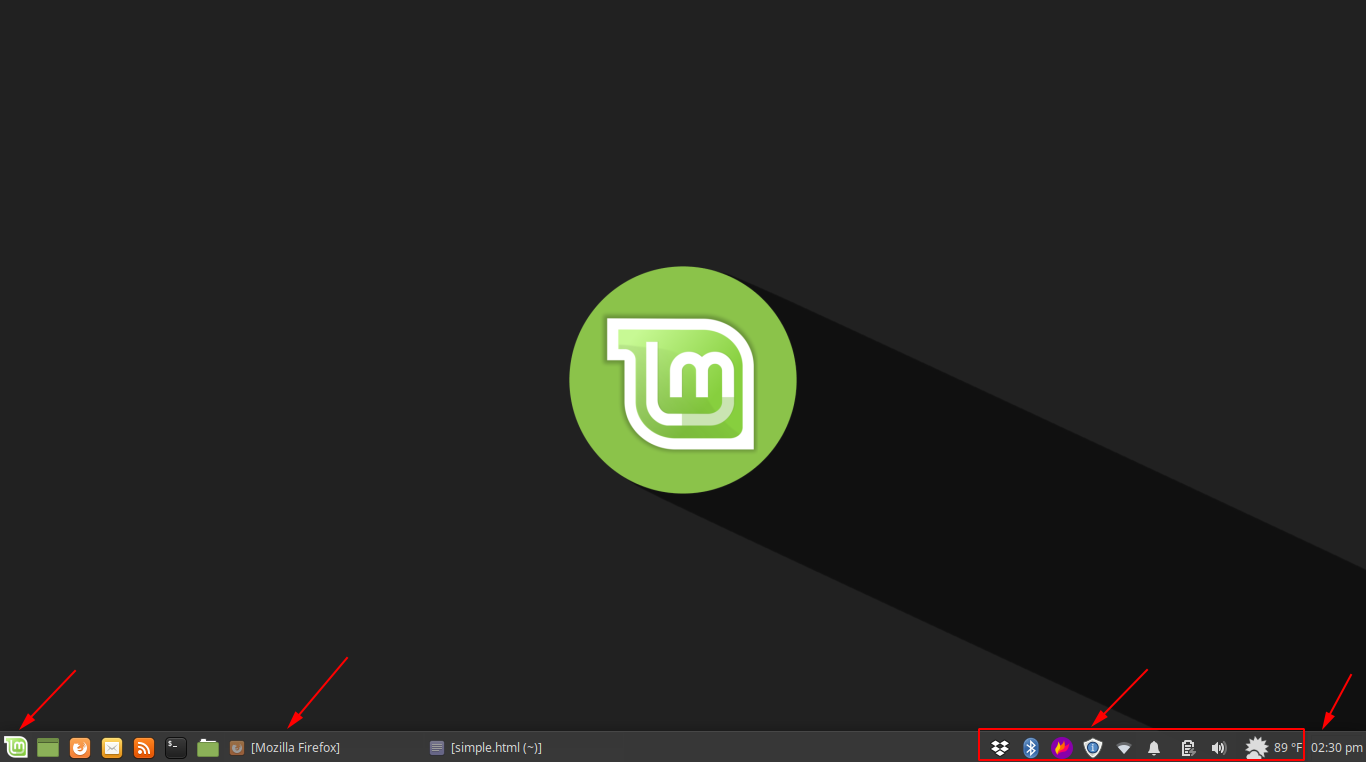Screen dimensions: 1366x762
Task: Open the email client from the panel
Action: (x=111, y=747)
